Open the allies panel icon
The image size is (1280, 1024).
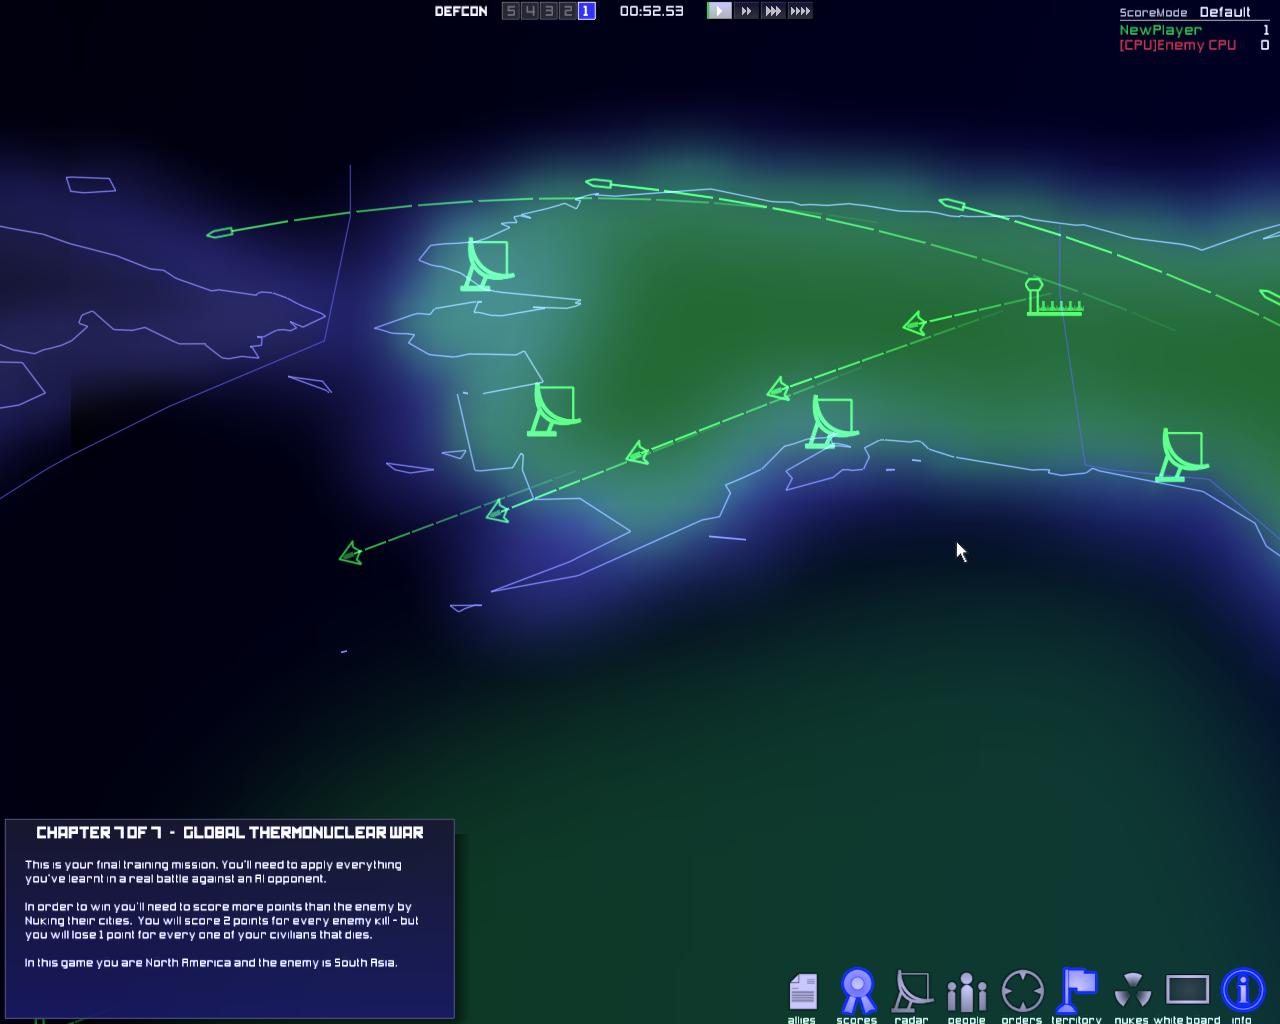802,991
